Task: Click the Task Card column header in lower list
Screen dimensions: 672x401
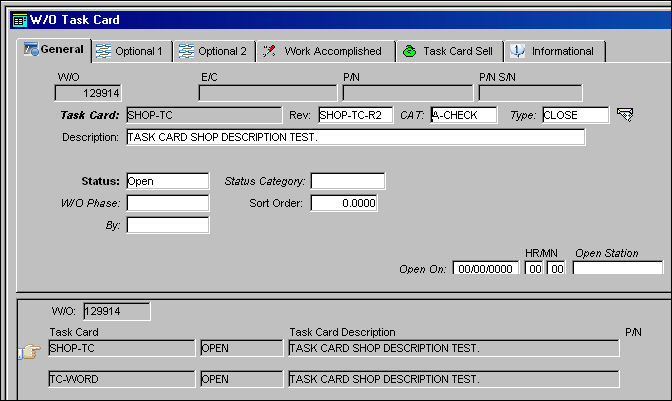Action: tap(74, 332)
